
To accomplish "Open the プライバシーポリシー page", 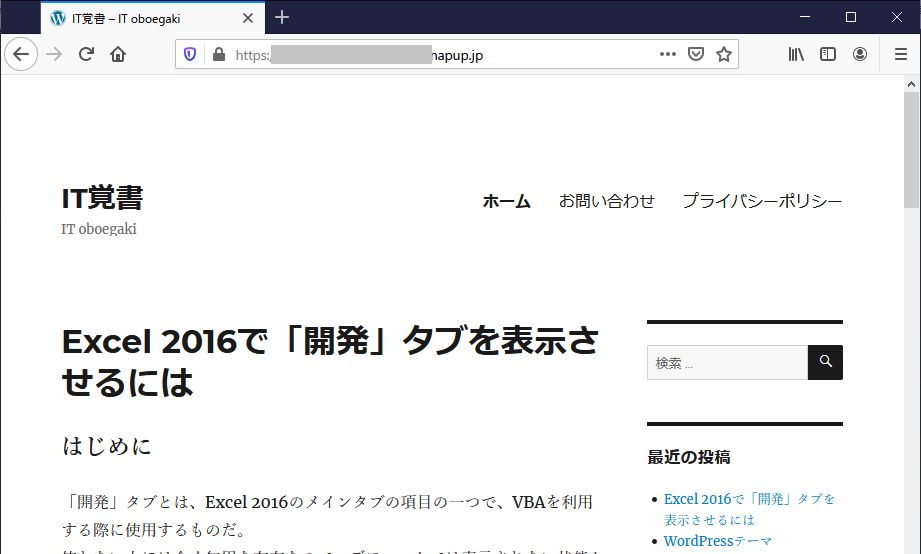I will point(762,201).
